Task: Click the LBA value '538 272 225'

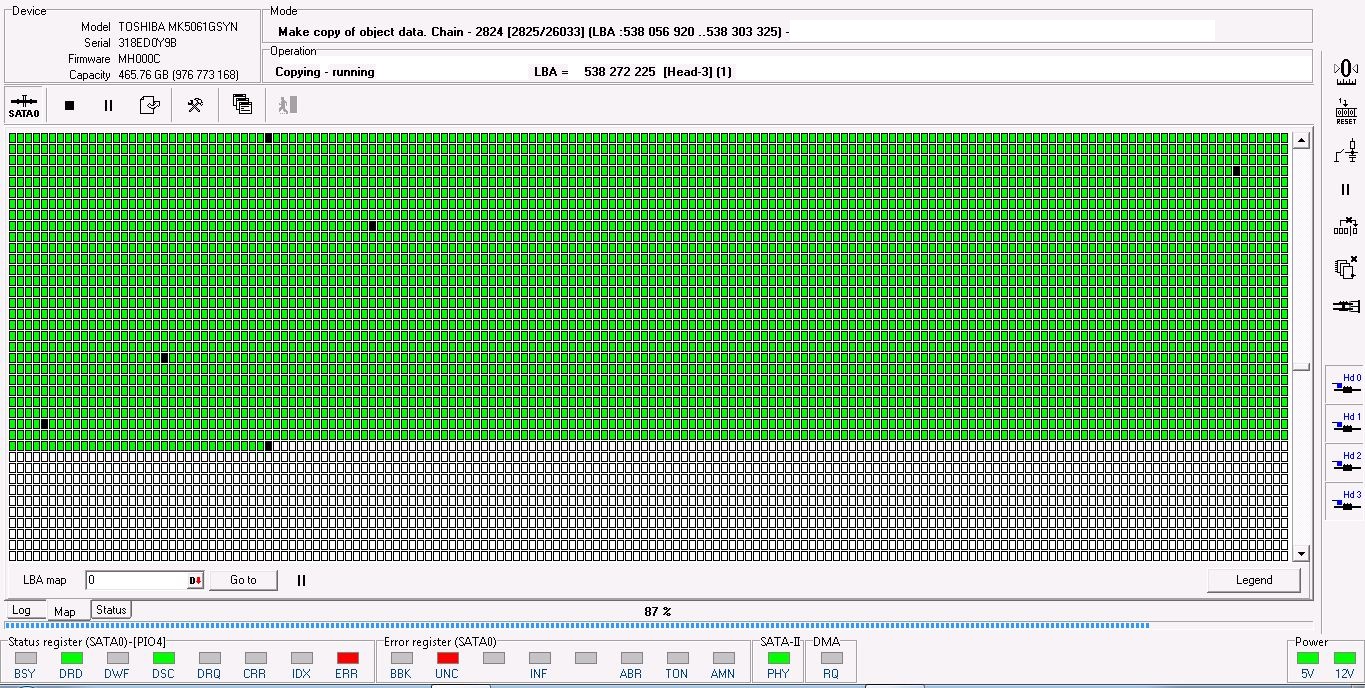Action: tap(620, 72)
